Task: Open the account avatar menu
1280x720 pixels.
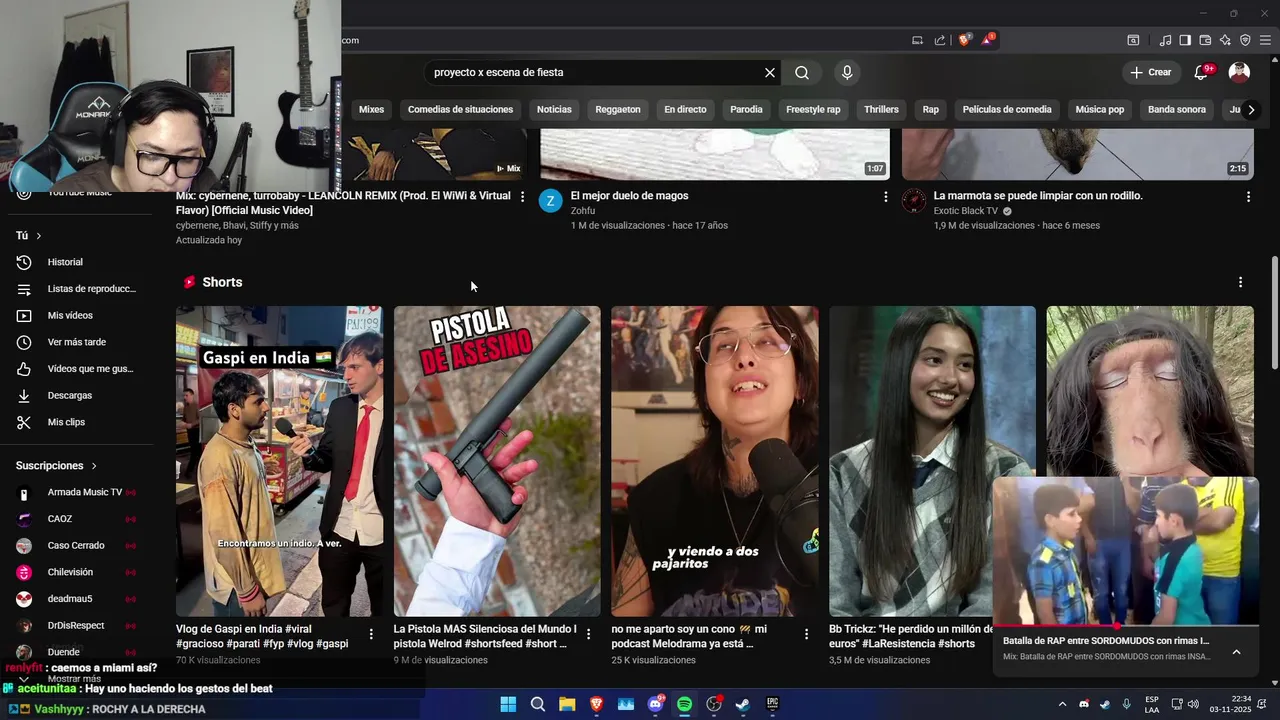Action: 1239,72
